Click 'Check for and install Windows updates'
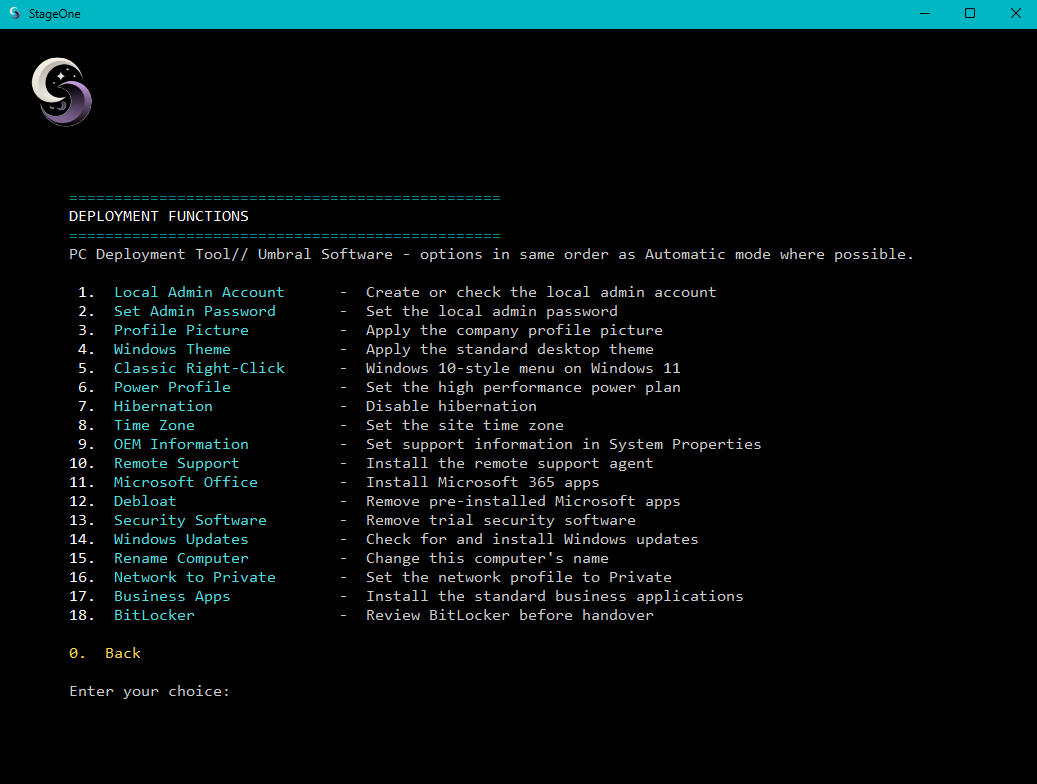Image resolution: width=1037 pixels, height=784 pixels. point(532,539)
